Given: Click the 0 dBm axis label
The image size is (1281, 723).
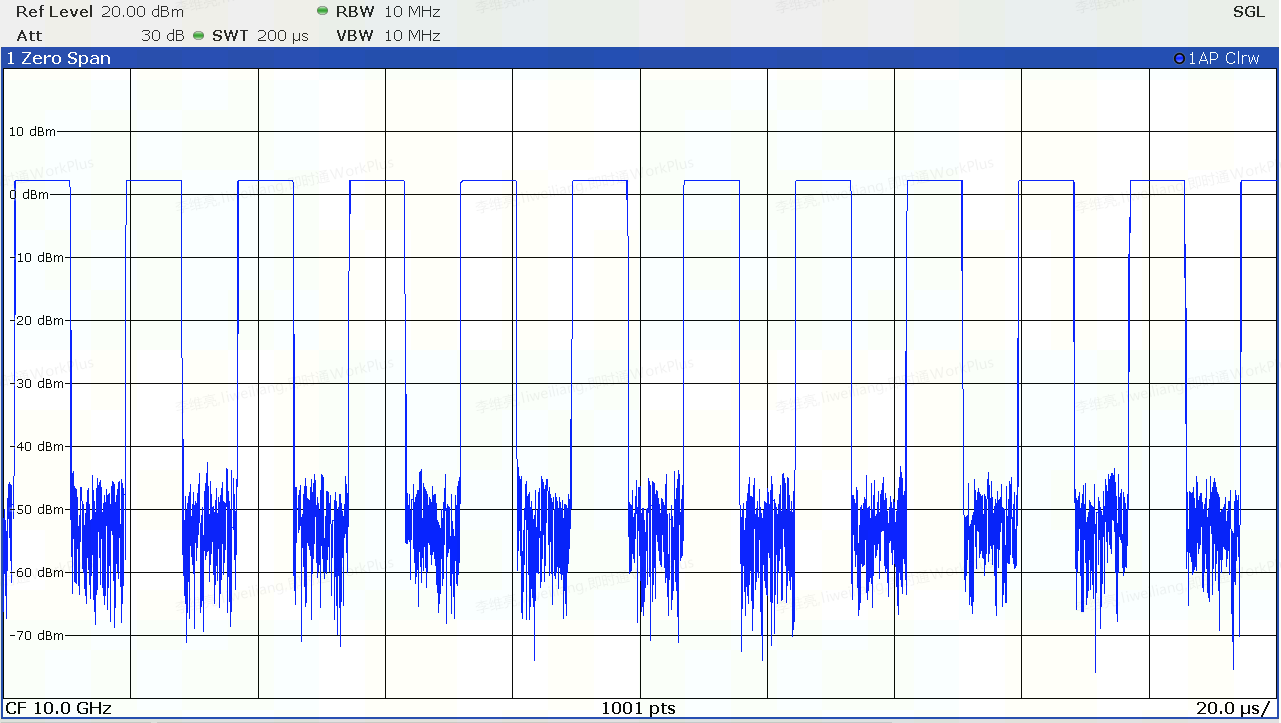Looking at the screenshot, I should [x=29, y=194].
